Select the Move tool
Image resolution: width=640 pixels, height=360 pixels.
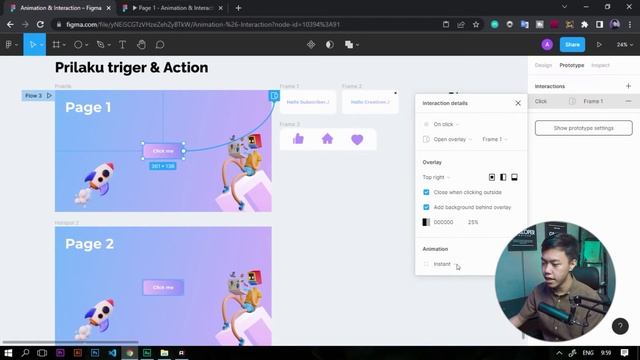(x=32, y=44)
